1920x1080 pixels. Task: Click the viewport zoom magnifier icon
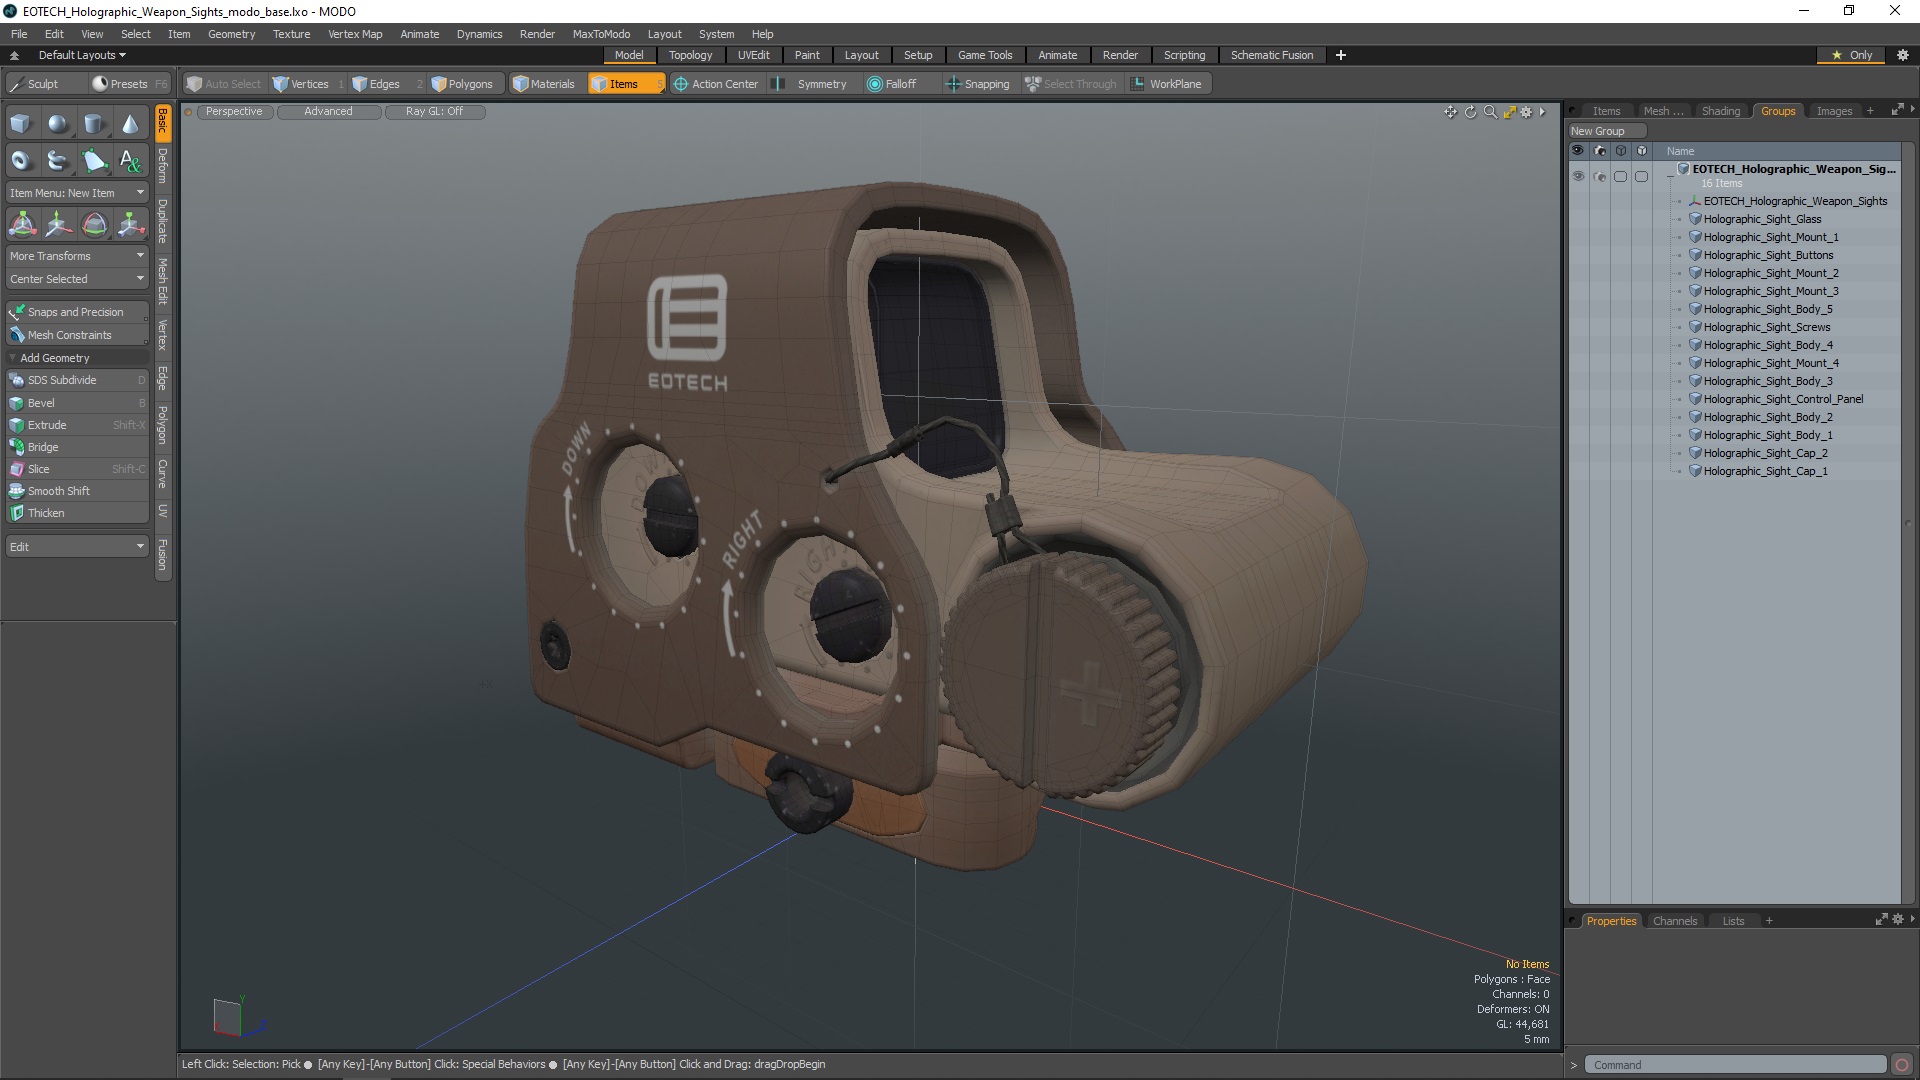coord(1490,112)
